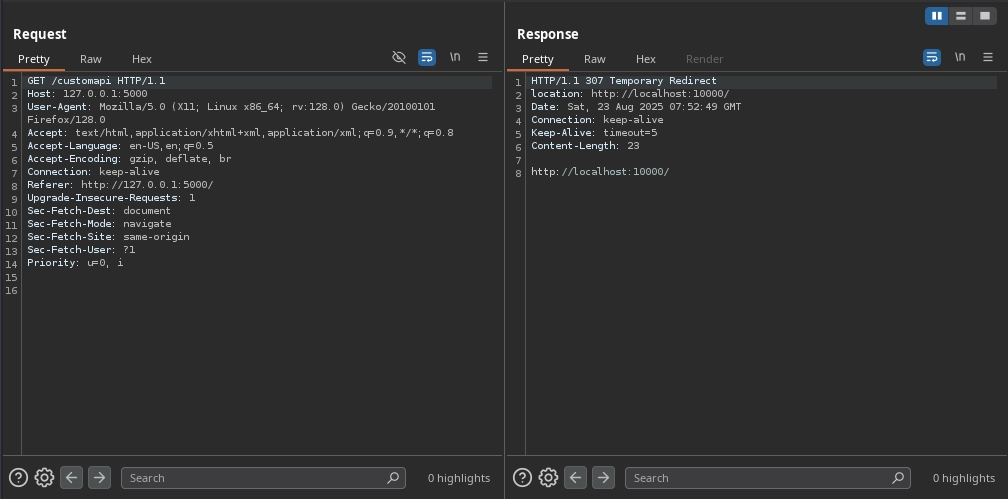Viewport: 1008px width, 499px height.
Task: Open the help icon below the Request panel
Action: point(18,478)
